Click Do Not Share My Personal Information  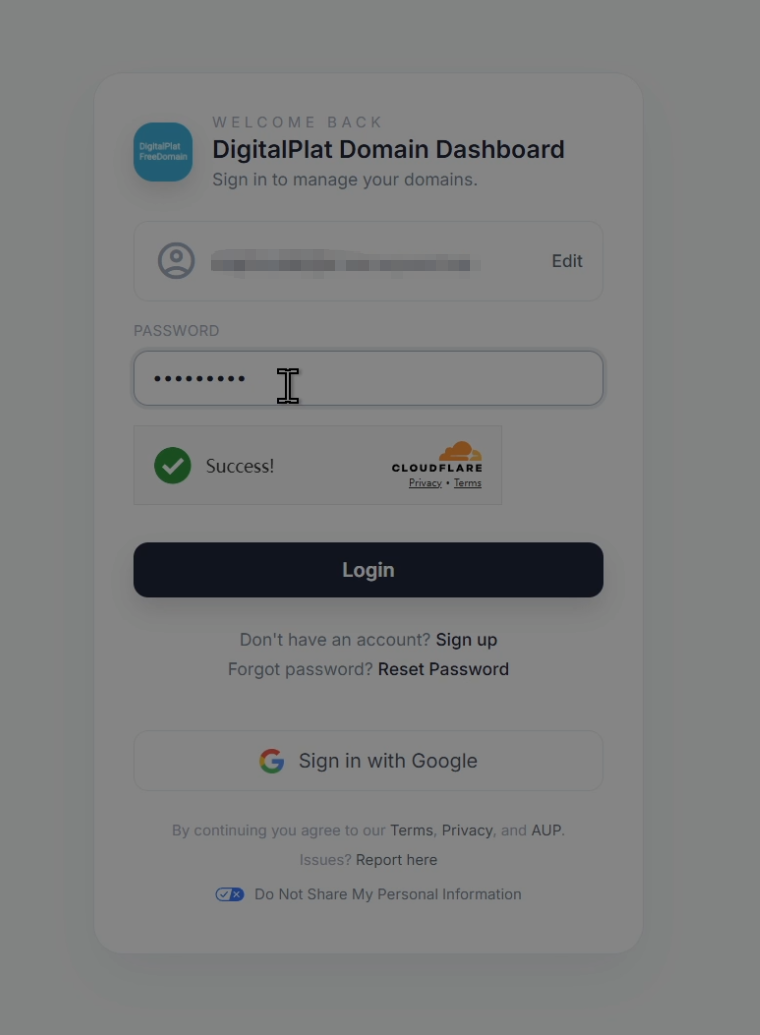pyautogui.click(x=388, y=894)
